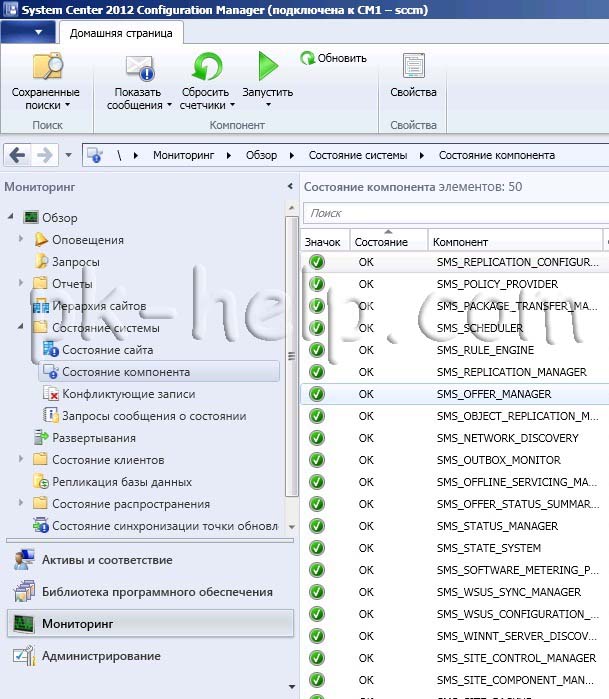Click the breadcrumb root icon

[95, 156]
